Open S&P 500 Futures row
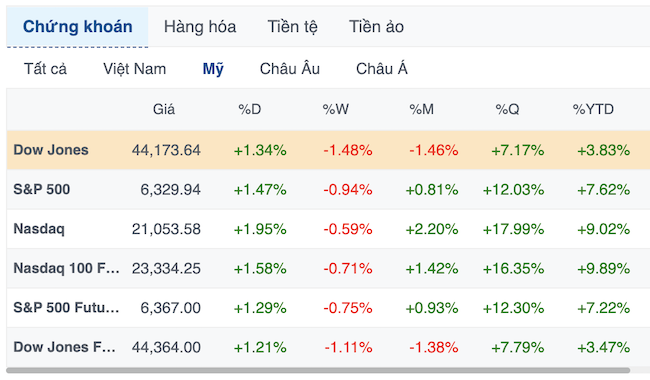650x380 pixels. pos(328,308)
